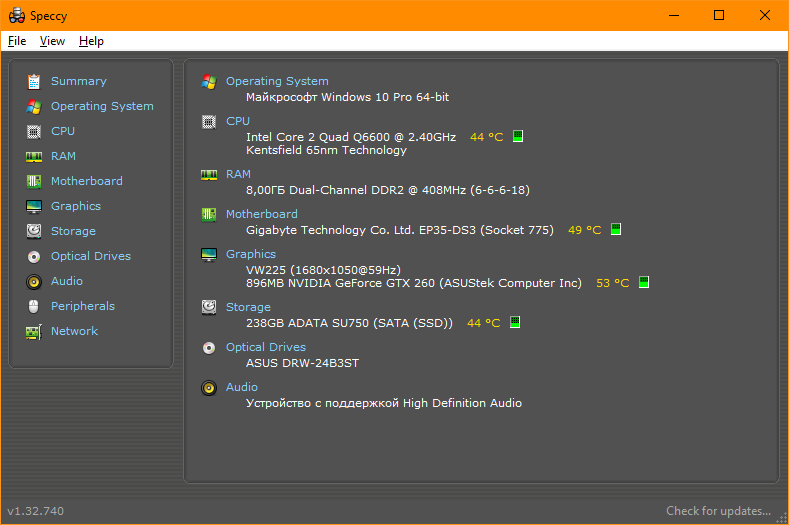Open the Storage heading link in main panel

pos(248,307)
